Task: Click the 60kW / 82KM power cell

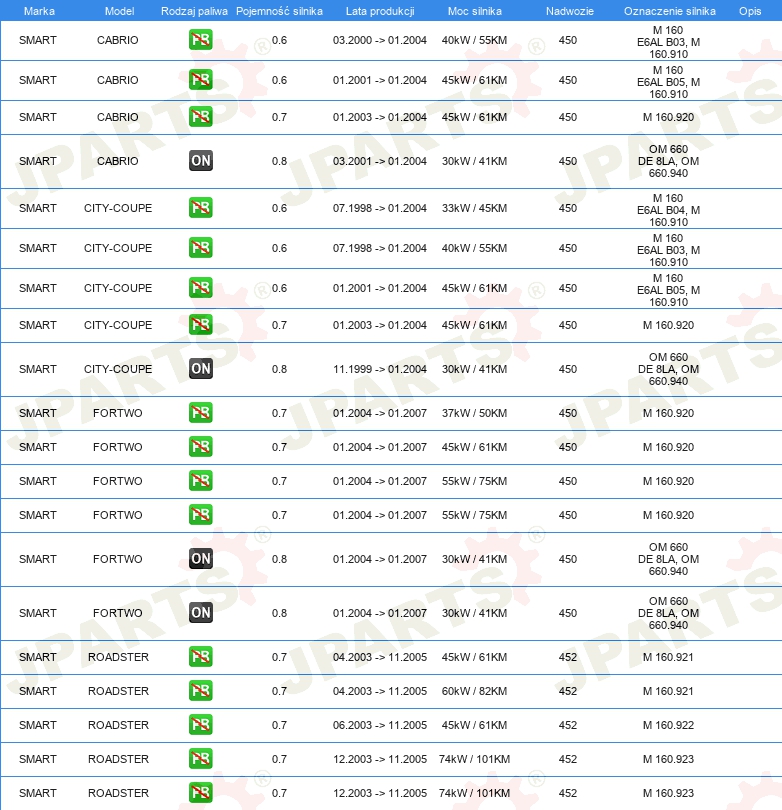Action: 474,691
